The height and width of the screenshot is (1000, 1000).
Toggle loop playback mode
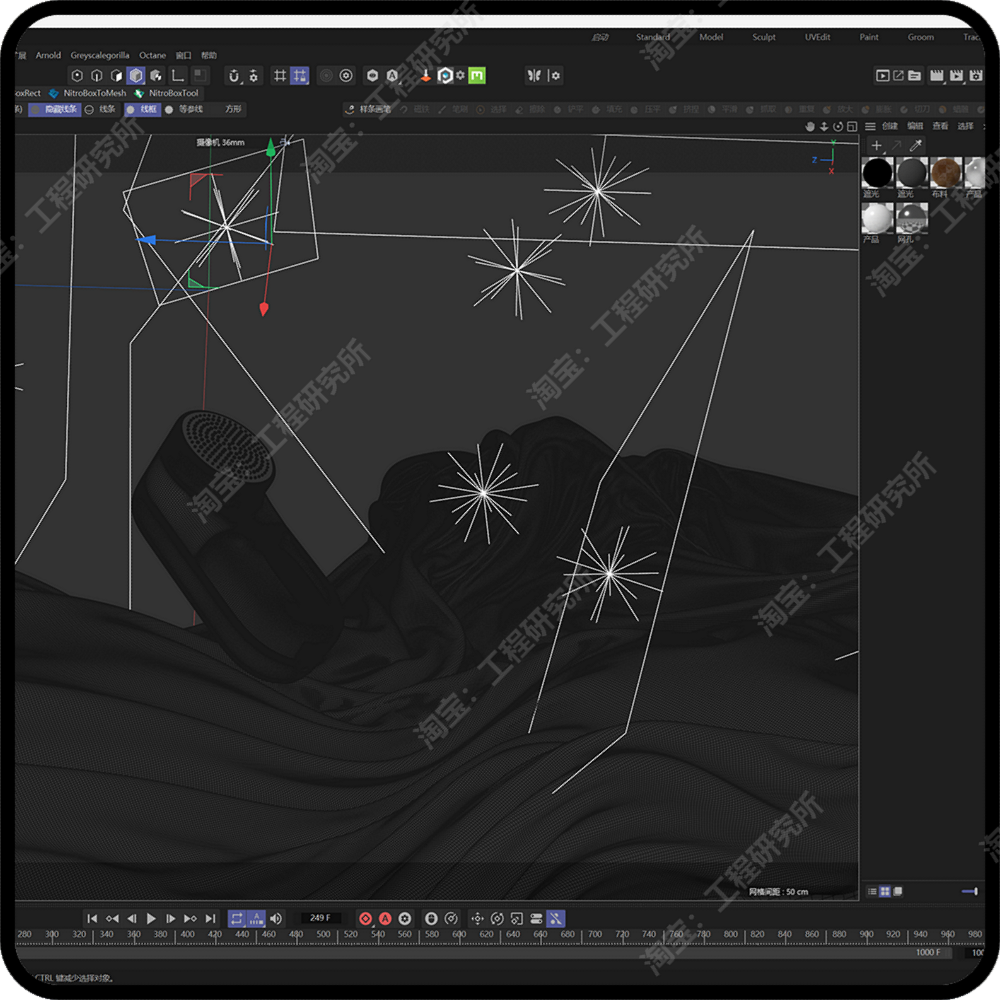click(237, 918)
